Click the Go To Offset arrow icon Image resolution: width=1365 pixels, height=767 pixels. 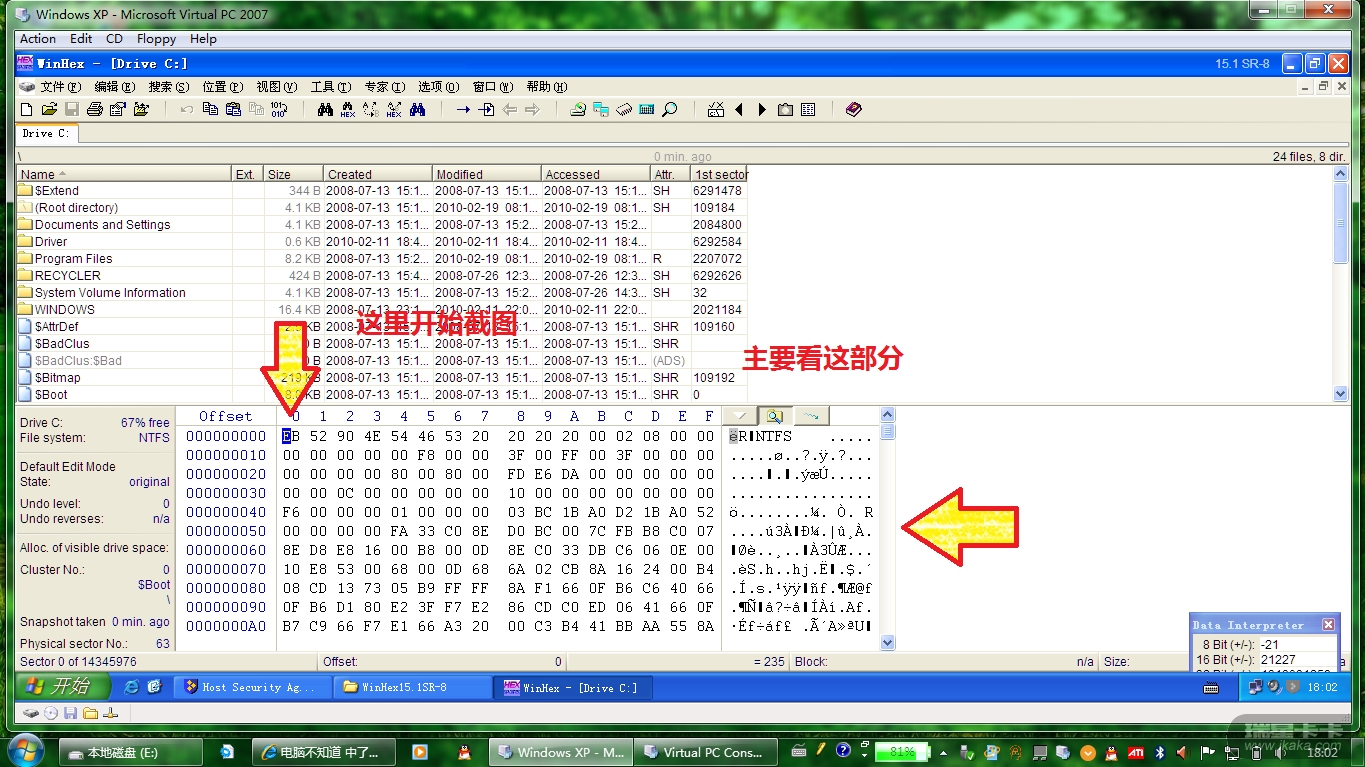[463, 109]
